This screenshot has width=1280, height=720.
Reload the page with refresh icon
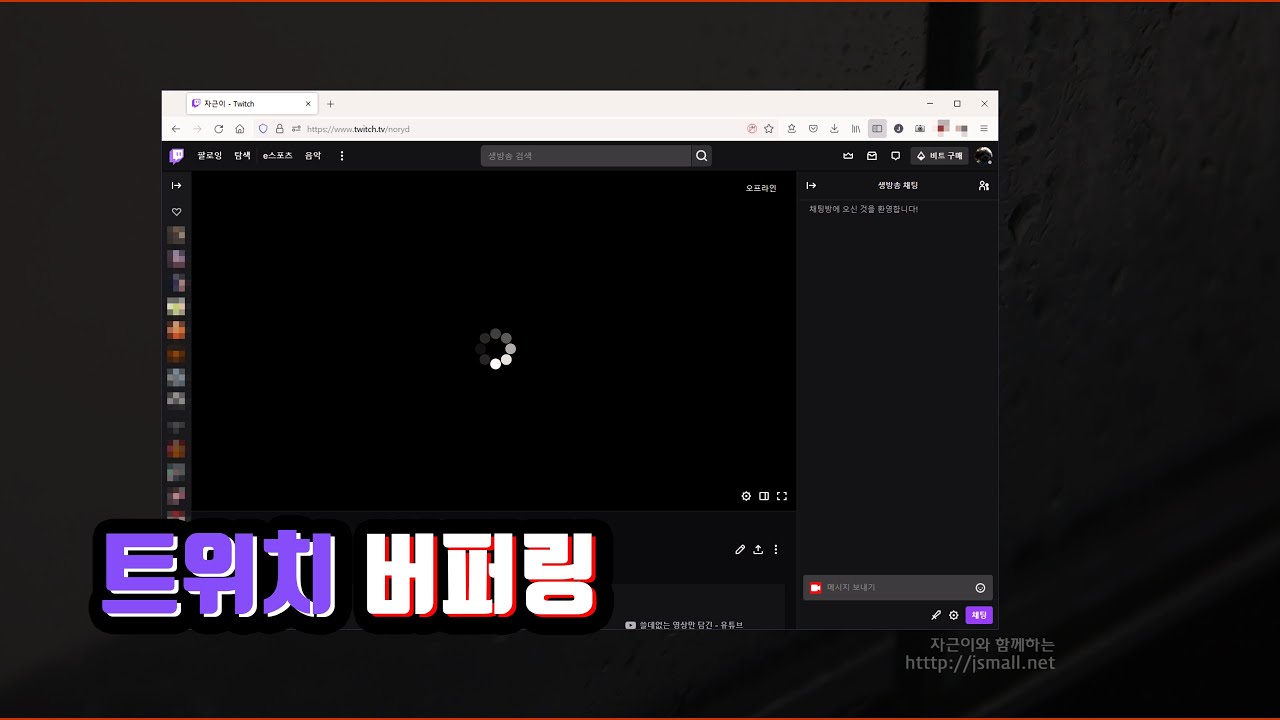(x=219, y=129)
